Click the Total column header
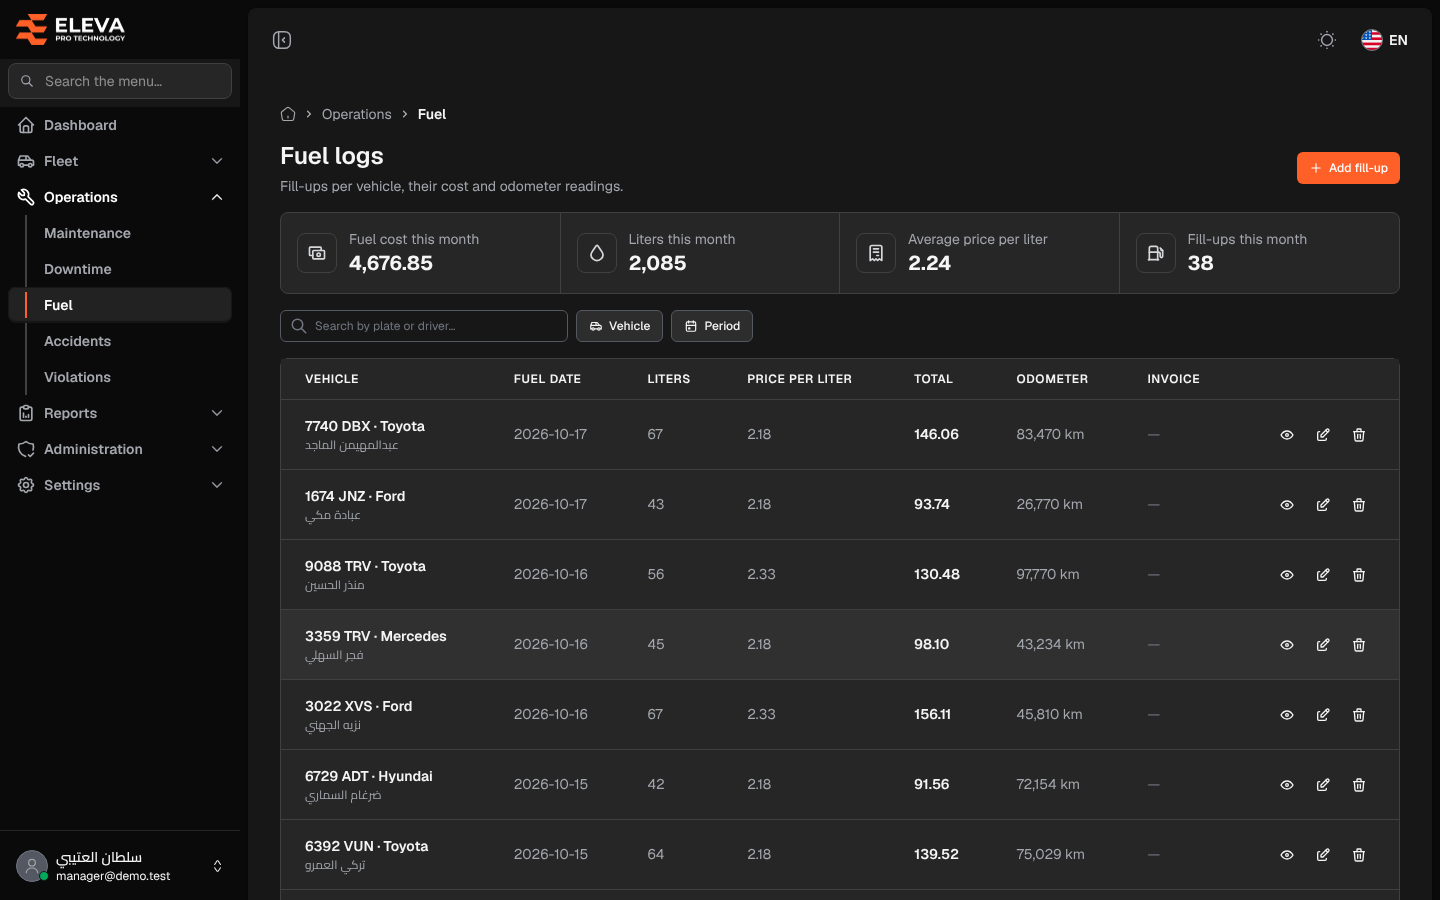This screenshot has width=1440, height=900. [933, 379]
